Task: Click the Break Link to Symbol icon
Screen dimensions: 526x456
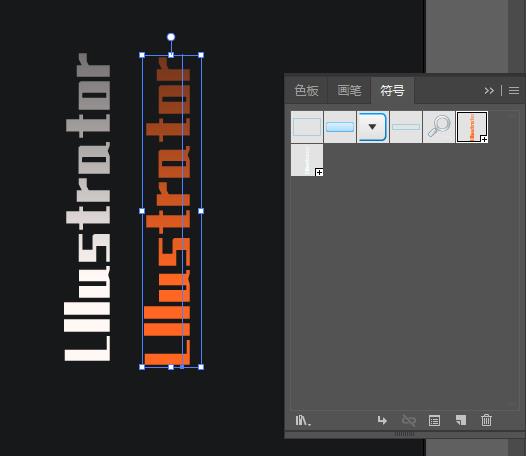Action: 409,420
